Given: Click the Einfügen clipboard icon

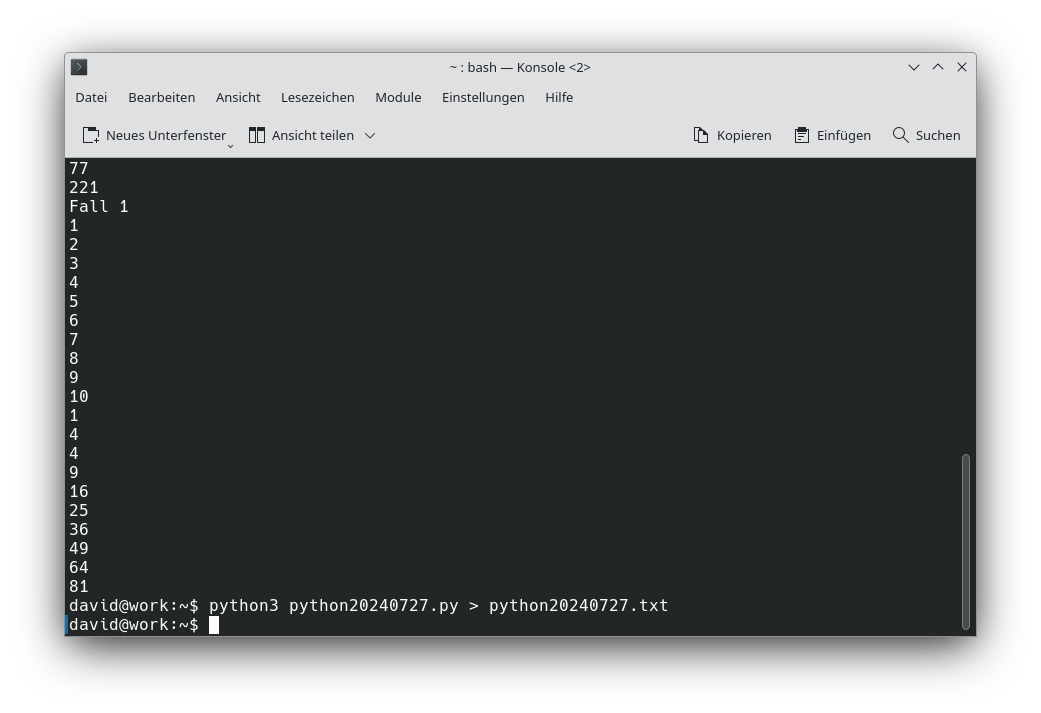Looking at the screenshot, I should [802, 135].
